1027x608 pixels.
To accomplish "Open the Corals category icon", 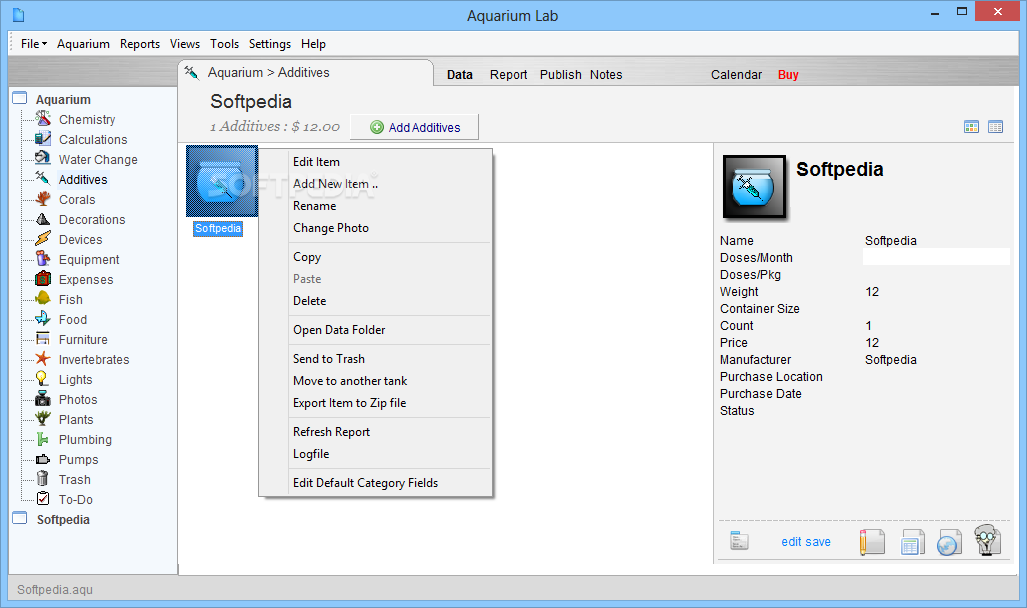I will click(x=43, y=199).
